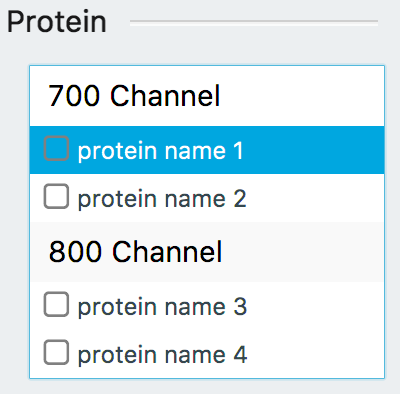Toggle the protein name 4 checkbox
This screenshot has height=394, width=400.
click(x=56, y=352)
